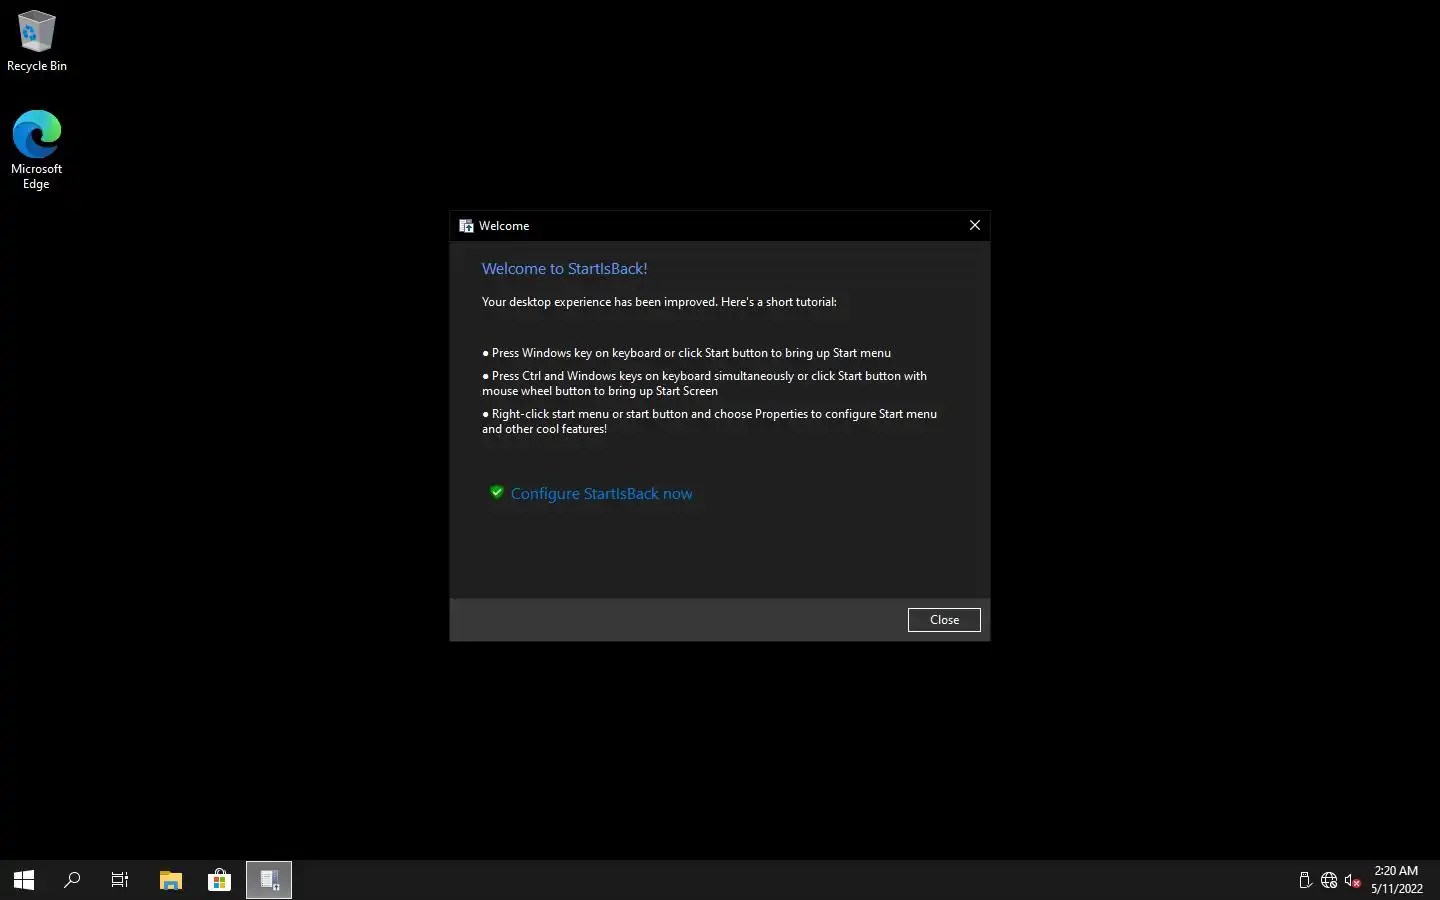Image resolution: width=1440 pixels, height=900 pixels.
Task: Click the network globe tray icon
Action: [x=1329, y=880]
